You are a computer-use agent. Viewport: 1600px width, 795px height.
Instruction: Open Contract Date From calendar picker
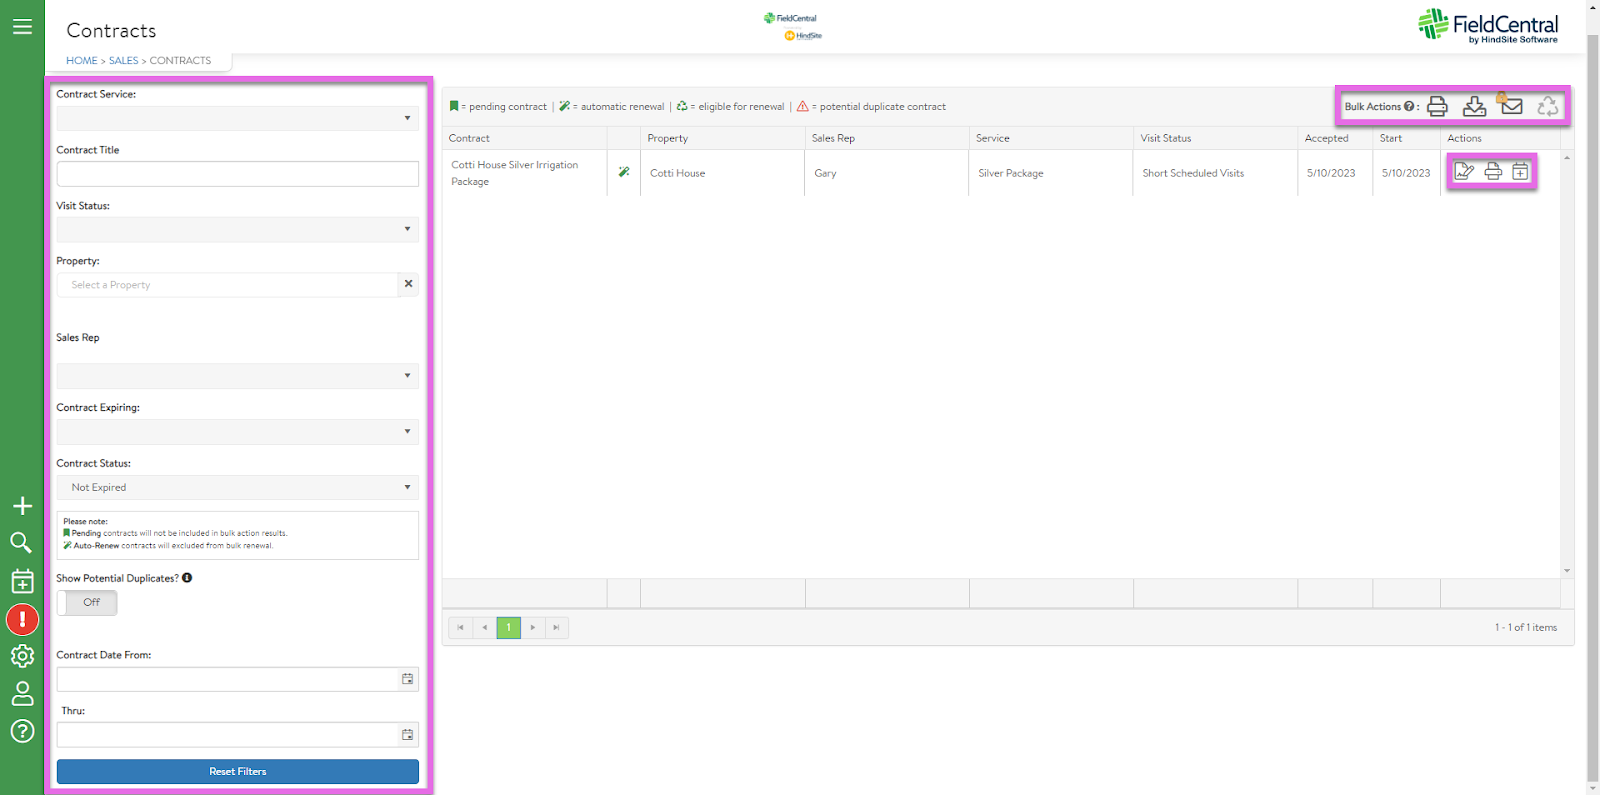407,679
